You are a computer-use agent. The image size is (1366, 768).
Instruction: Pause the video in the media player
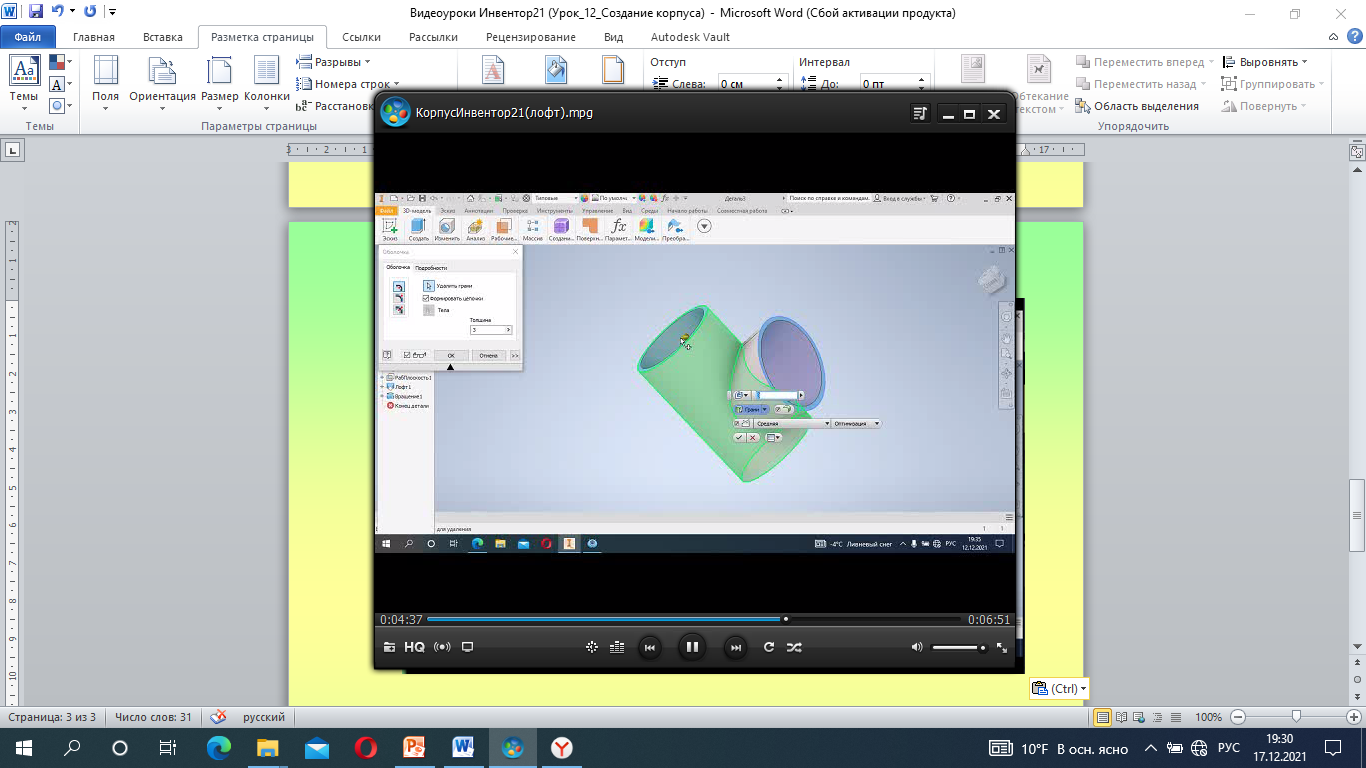(691, 647)
